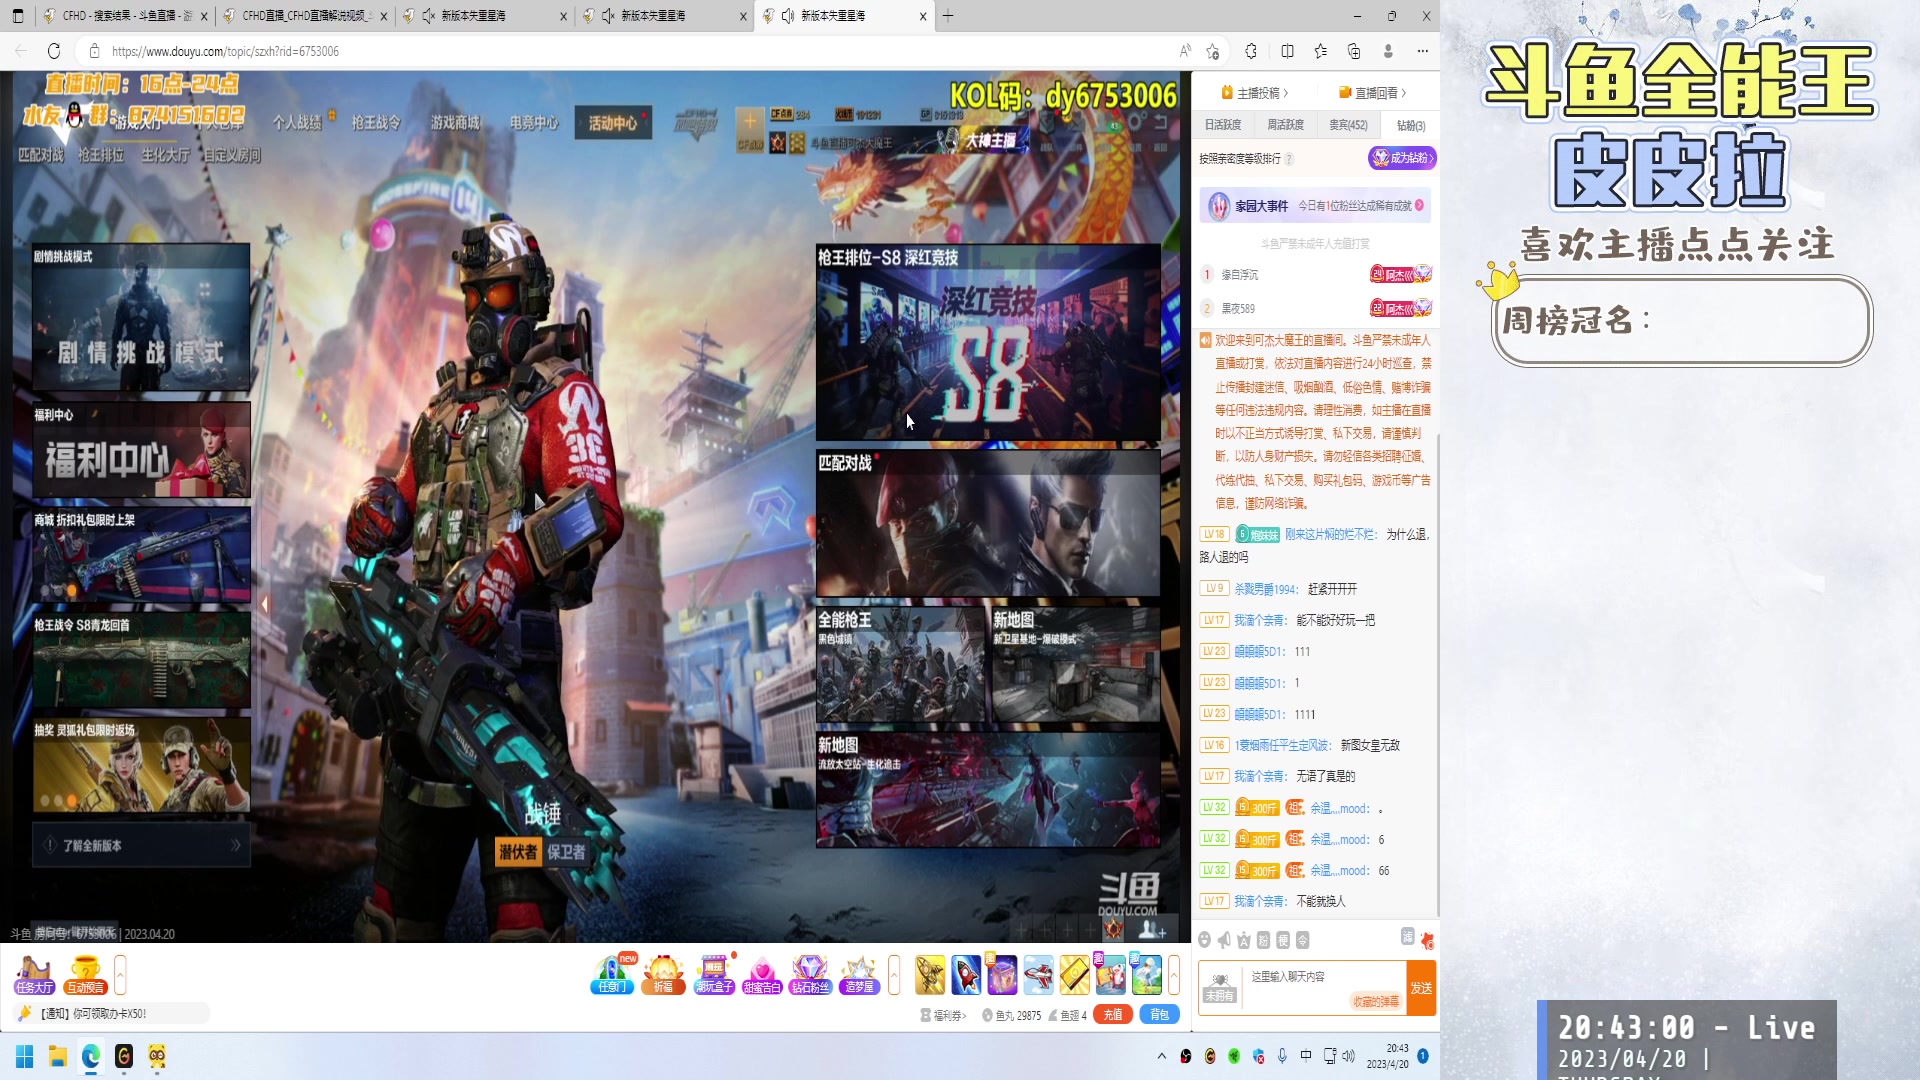Click the 互动预言 trophy icon

click(85, 973)
